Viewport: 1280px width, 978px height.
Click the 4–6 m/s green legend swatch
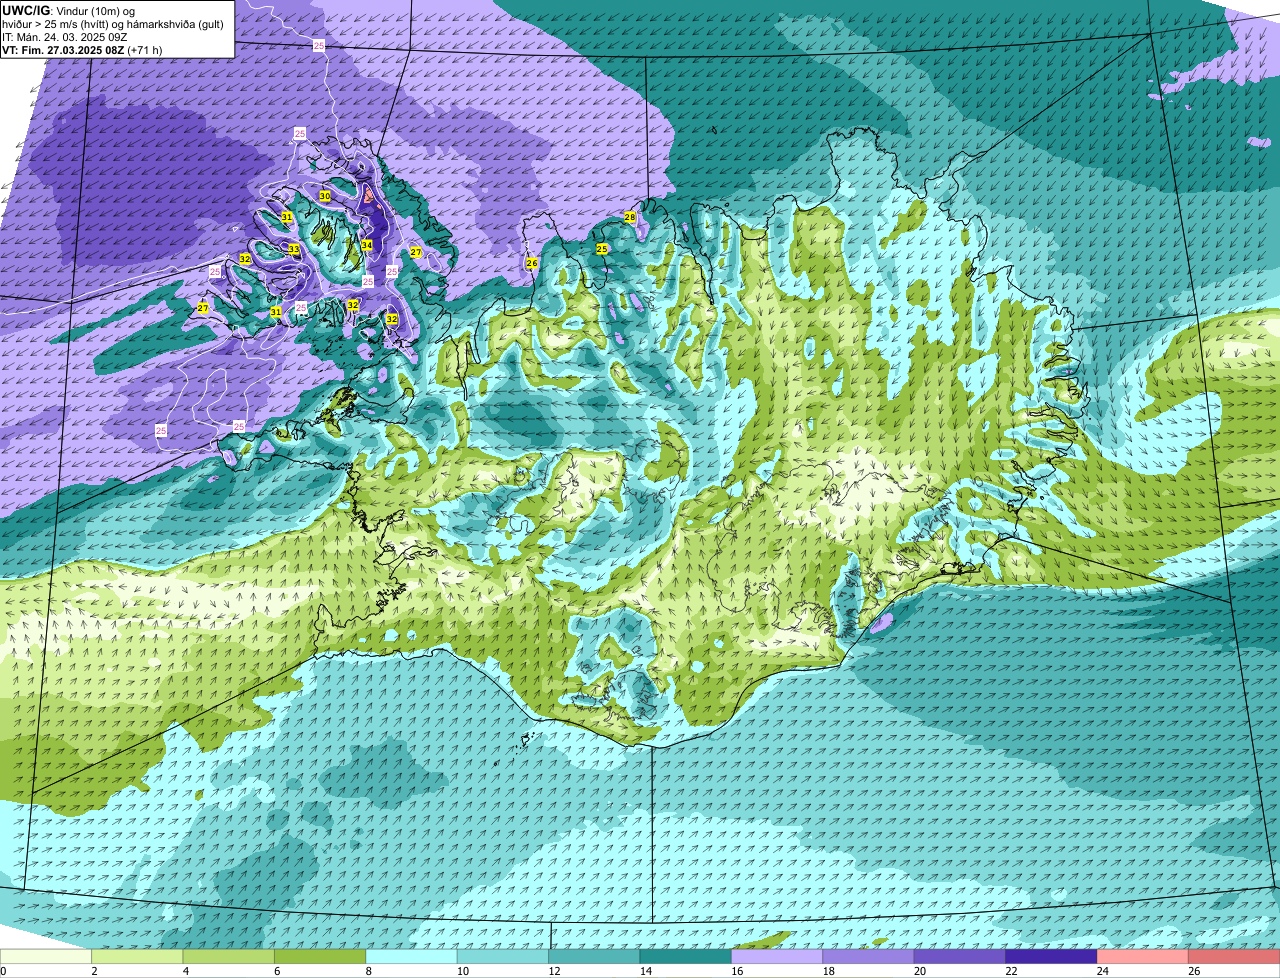click(229, 957)
